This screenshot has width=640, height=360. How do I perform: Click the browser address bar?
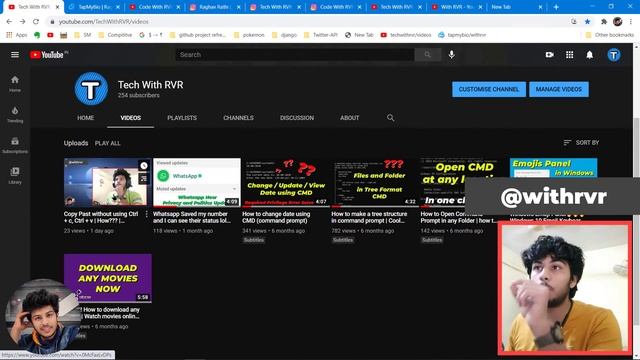(310, 22)
